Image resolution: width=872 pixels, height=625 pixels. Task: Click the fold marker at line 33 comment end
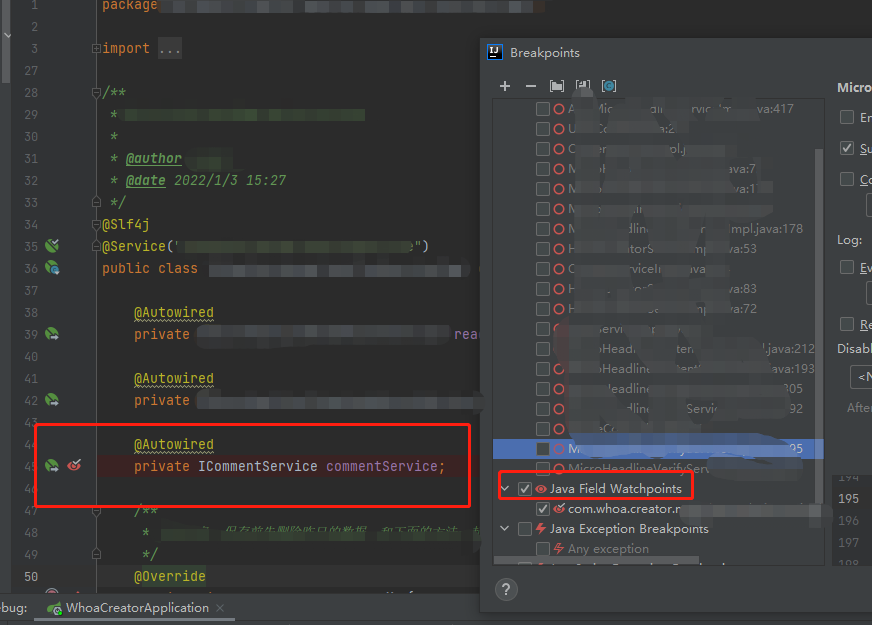click(96, 201)
